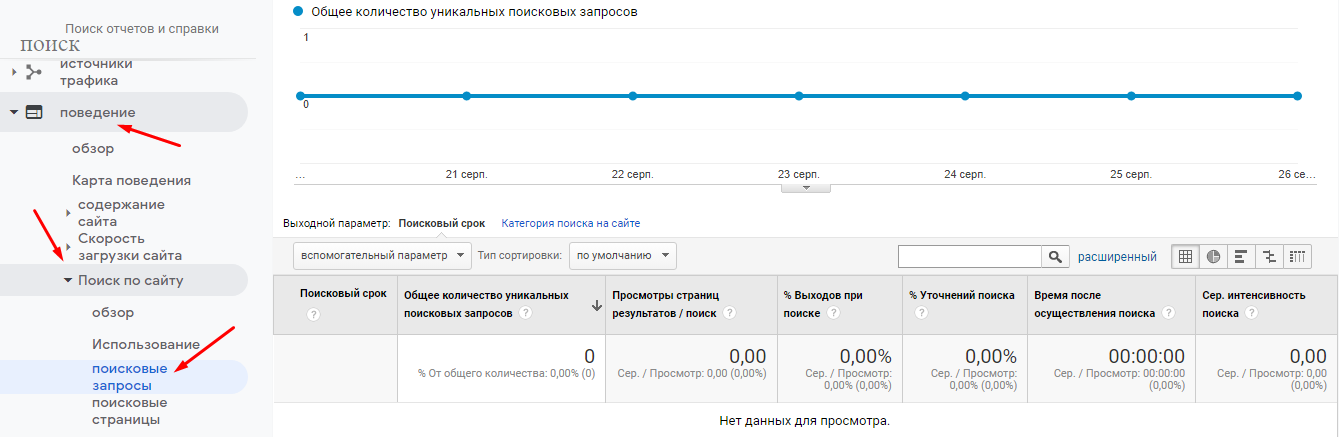Select the performance bar view icon

point(1241,256)
